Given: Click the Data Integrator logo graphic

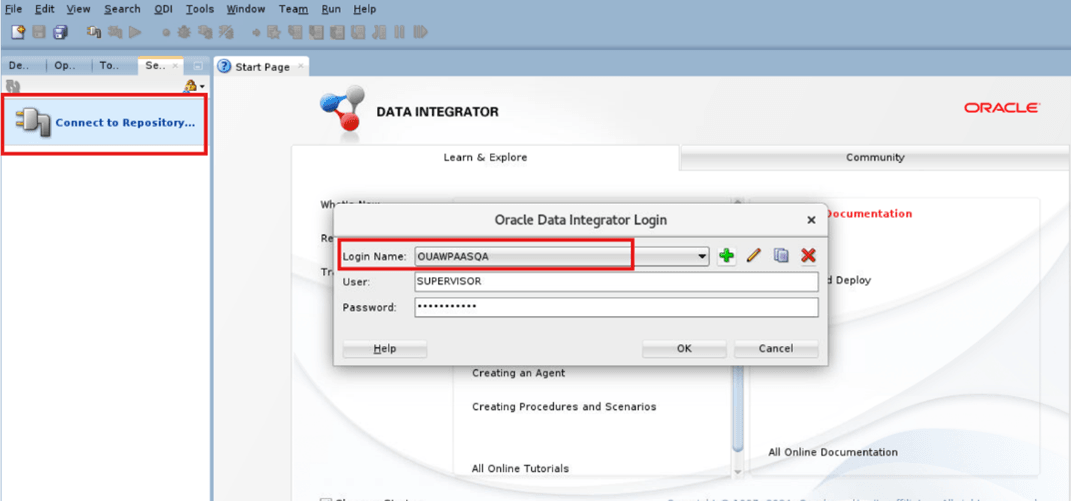Looking at the screenshot, I should pos(341,108).
